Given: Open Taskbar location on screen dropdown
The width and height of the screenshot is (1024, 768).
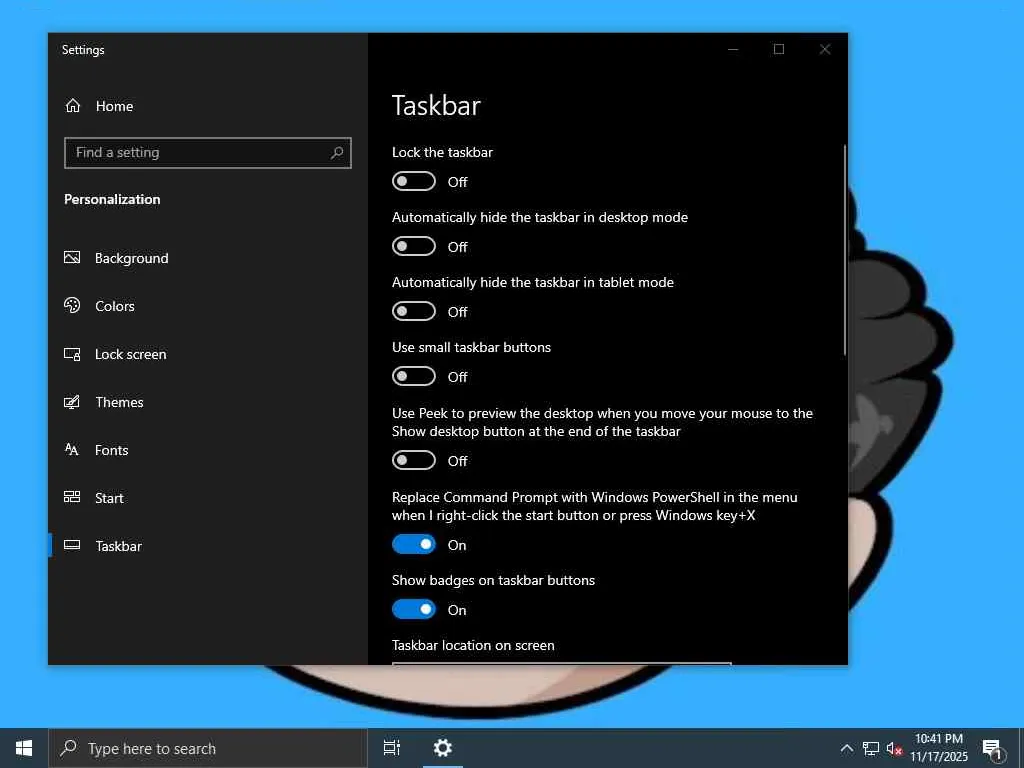Looking at the screenshot, I should point(562,664).
